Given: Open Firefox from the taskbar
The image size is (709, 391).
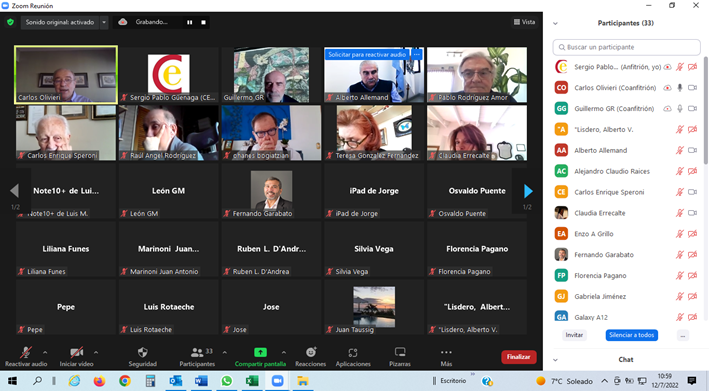Looking at the screenshot, I should click(x=99, y=381).
